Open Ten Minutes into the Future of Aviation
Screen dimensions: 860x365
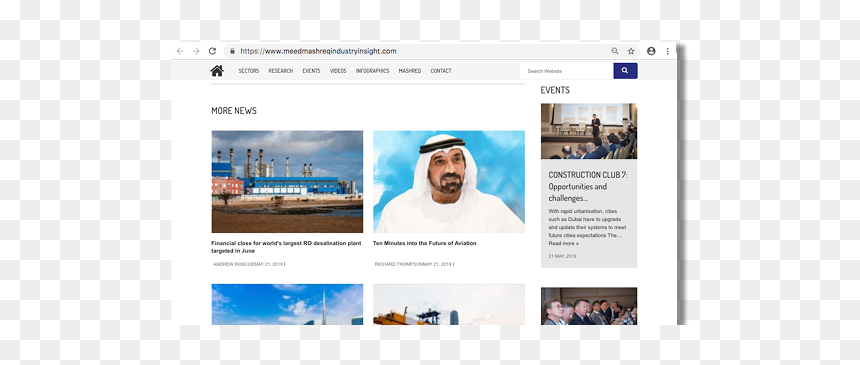[x=425, y=243]
